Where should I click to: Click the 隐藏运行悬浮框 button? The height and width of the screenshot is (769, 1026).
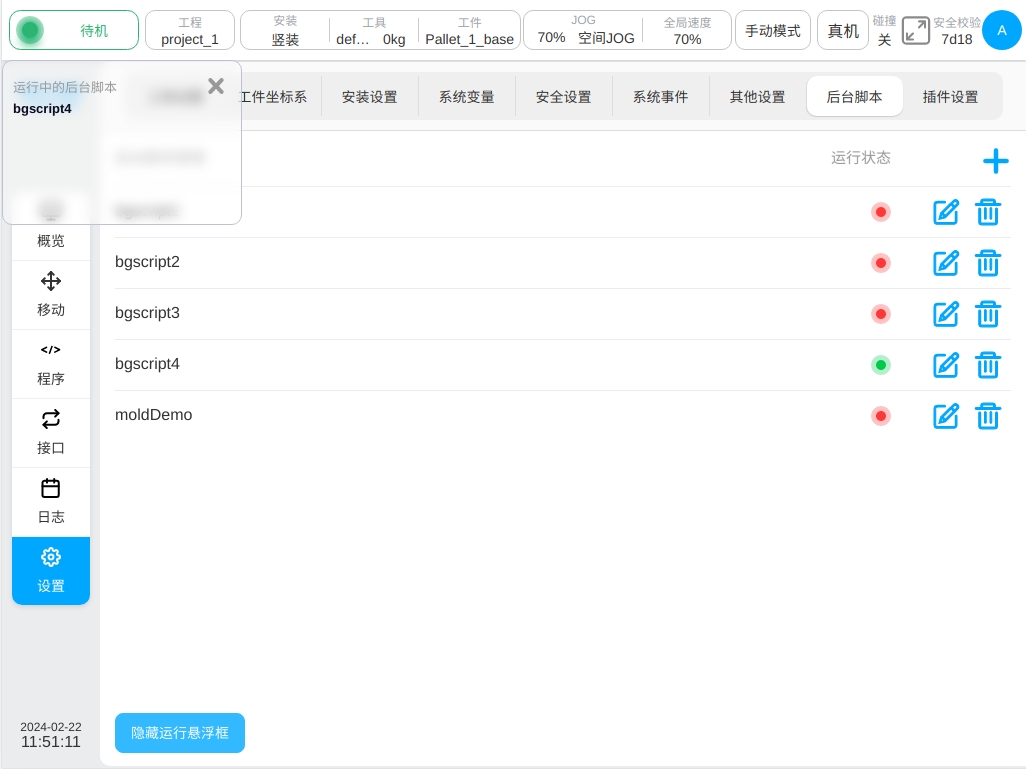click(x=180, y=733)
